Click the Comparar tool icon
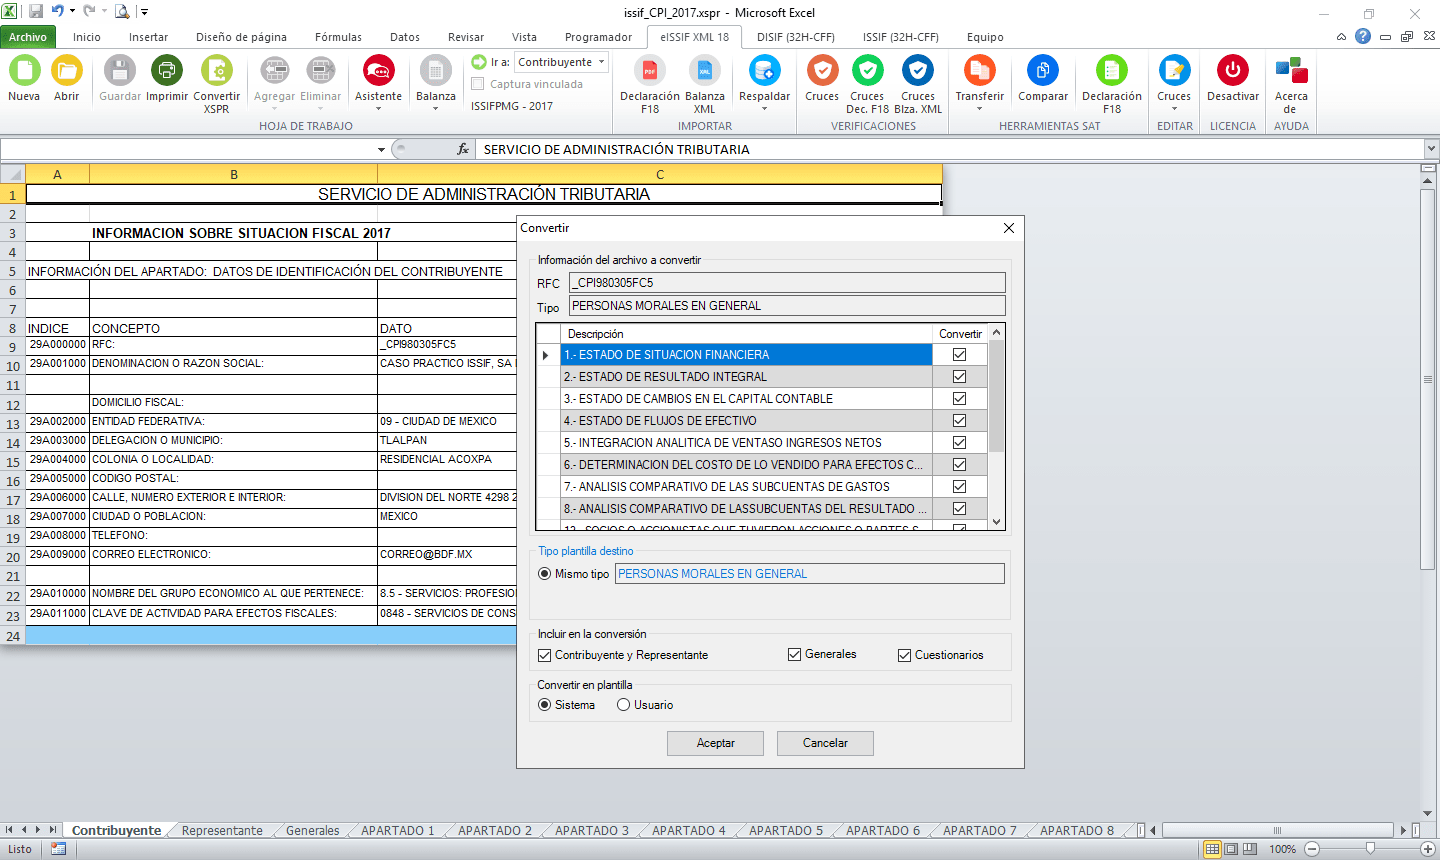The height and width of the screenshot is (860, 1440). click(x=1043, y=71)
